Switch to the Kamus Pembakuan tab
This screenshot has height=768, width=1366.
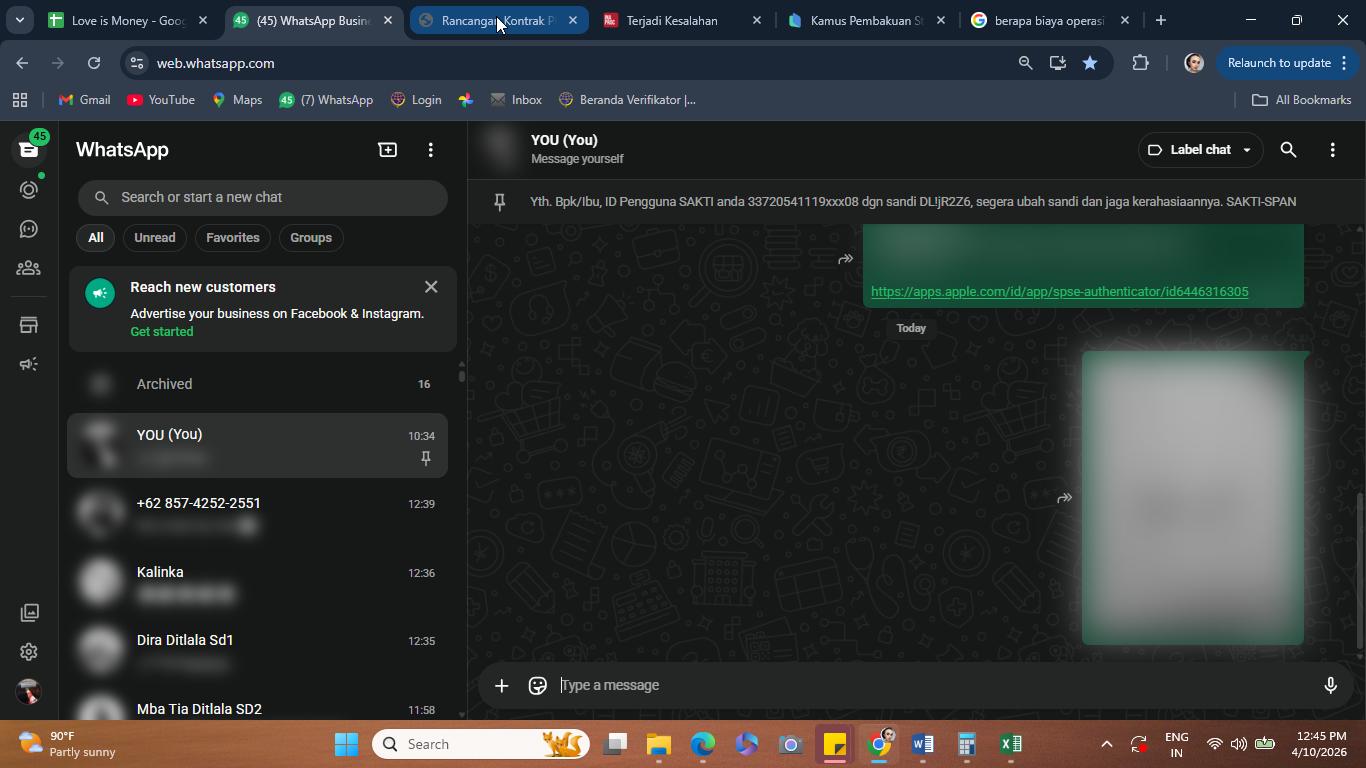coord(866,20)
